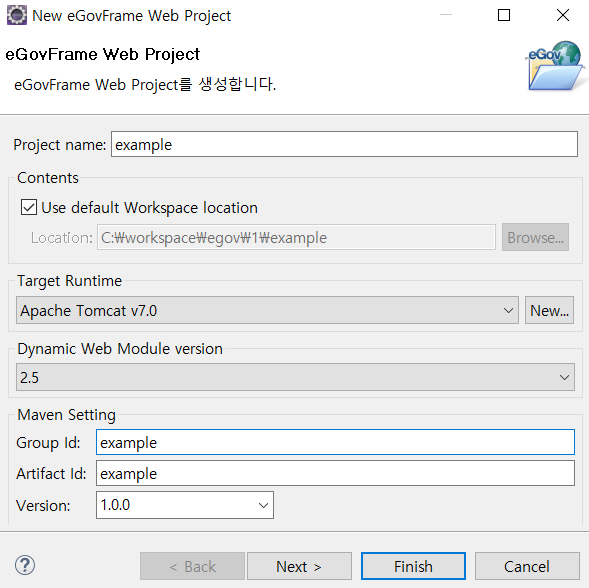Click inside the Group Id field
This screenshot has width=589, height=588.
(335, 442)
